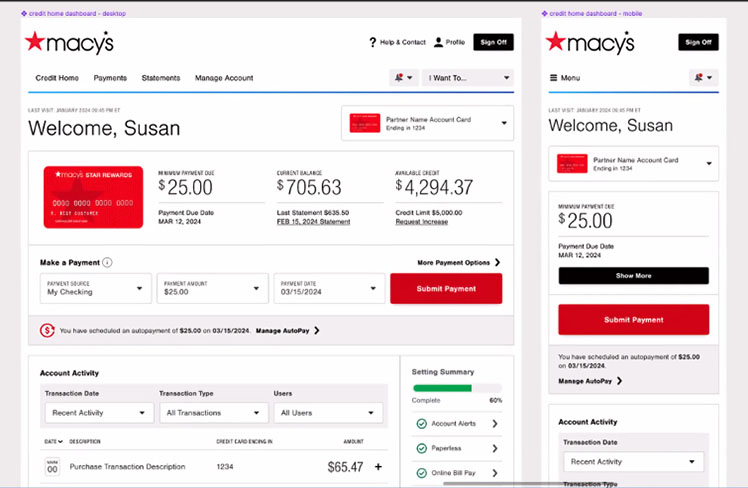Viewport: 748px width, 488px height.
Task: Click the Setting Summary progress bar
Action: pyautogui.click(x=457, y=387)
